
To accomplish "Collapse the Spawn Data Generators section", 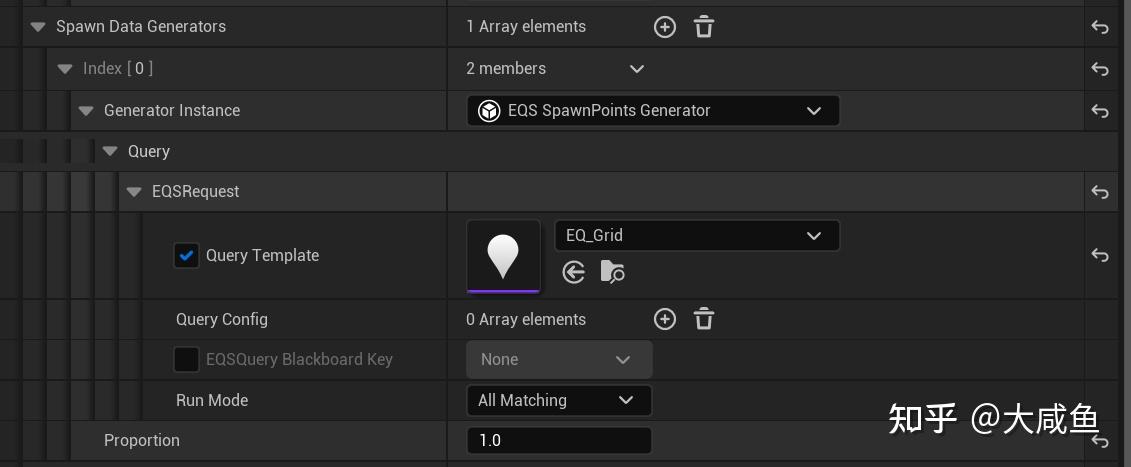I will click(38, 27).
